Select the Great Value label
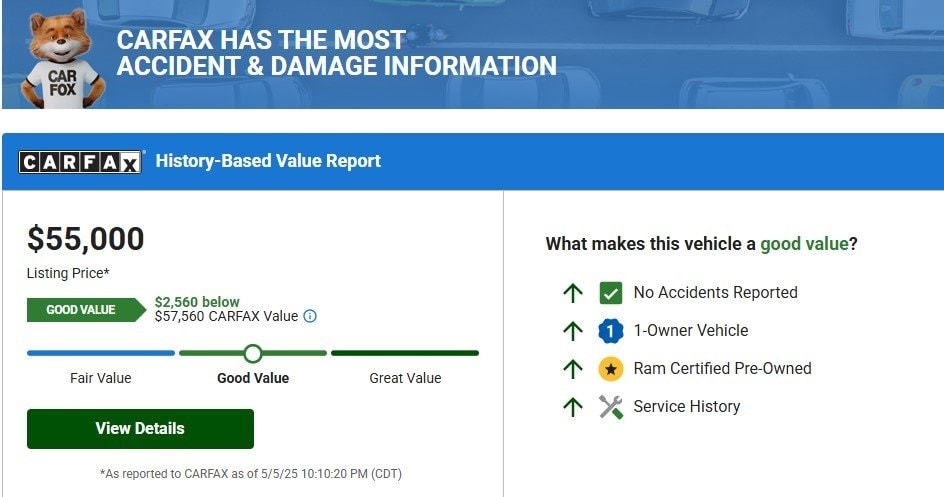Screen dimensions: 944x497 [x=405, y=378]
